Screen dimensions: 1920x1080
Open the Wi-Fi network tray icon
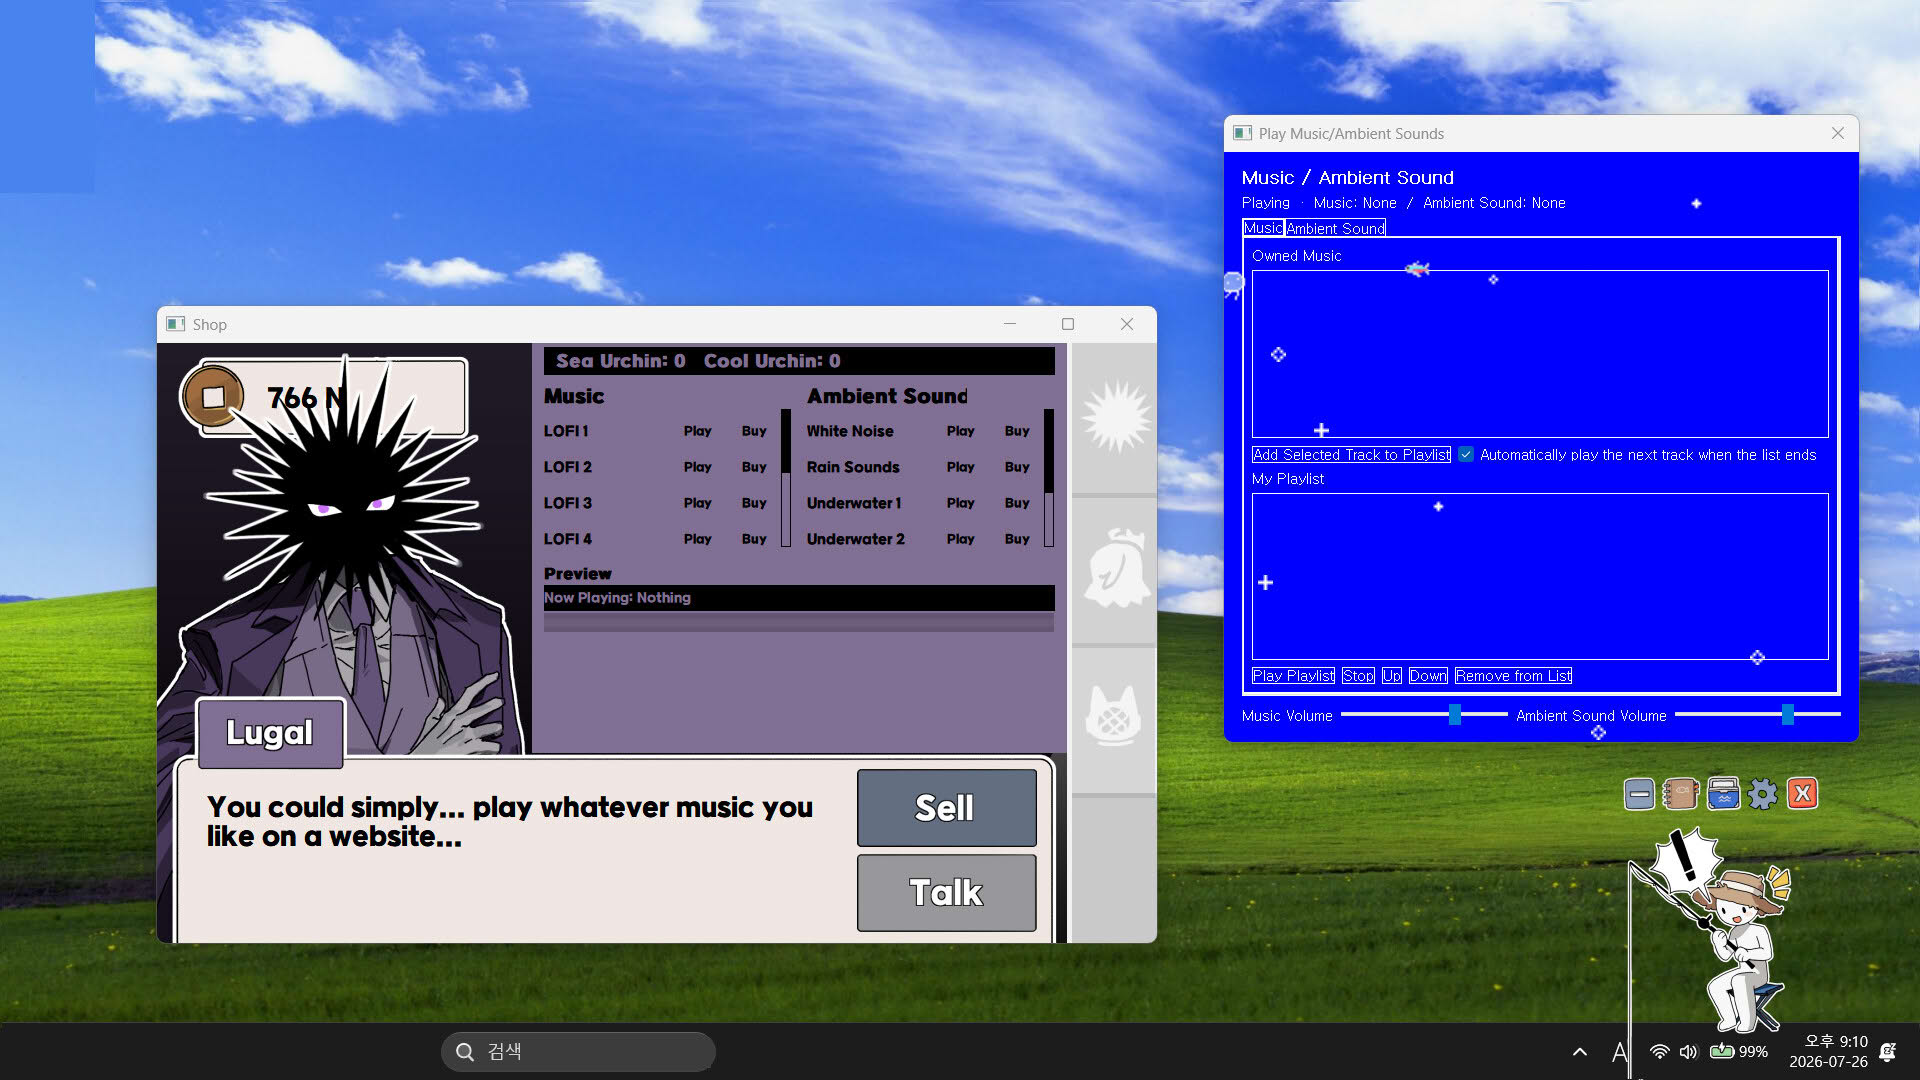pyautogui.click(x=1659, y=1052)
